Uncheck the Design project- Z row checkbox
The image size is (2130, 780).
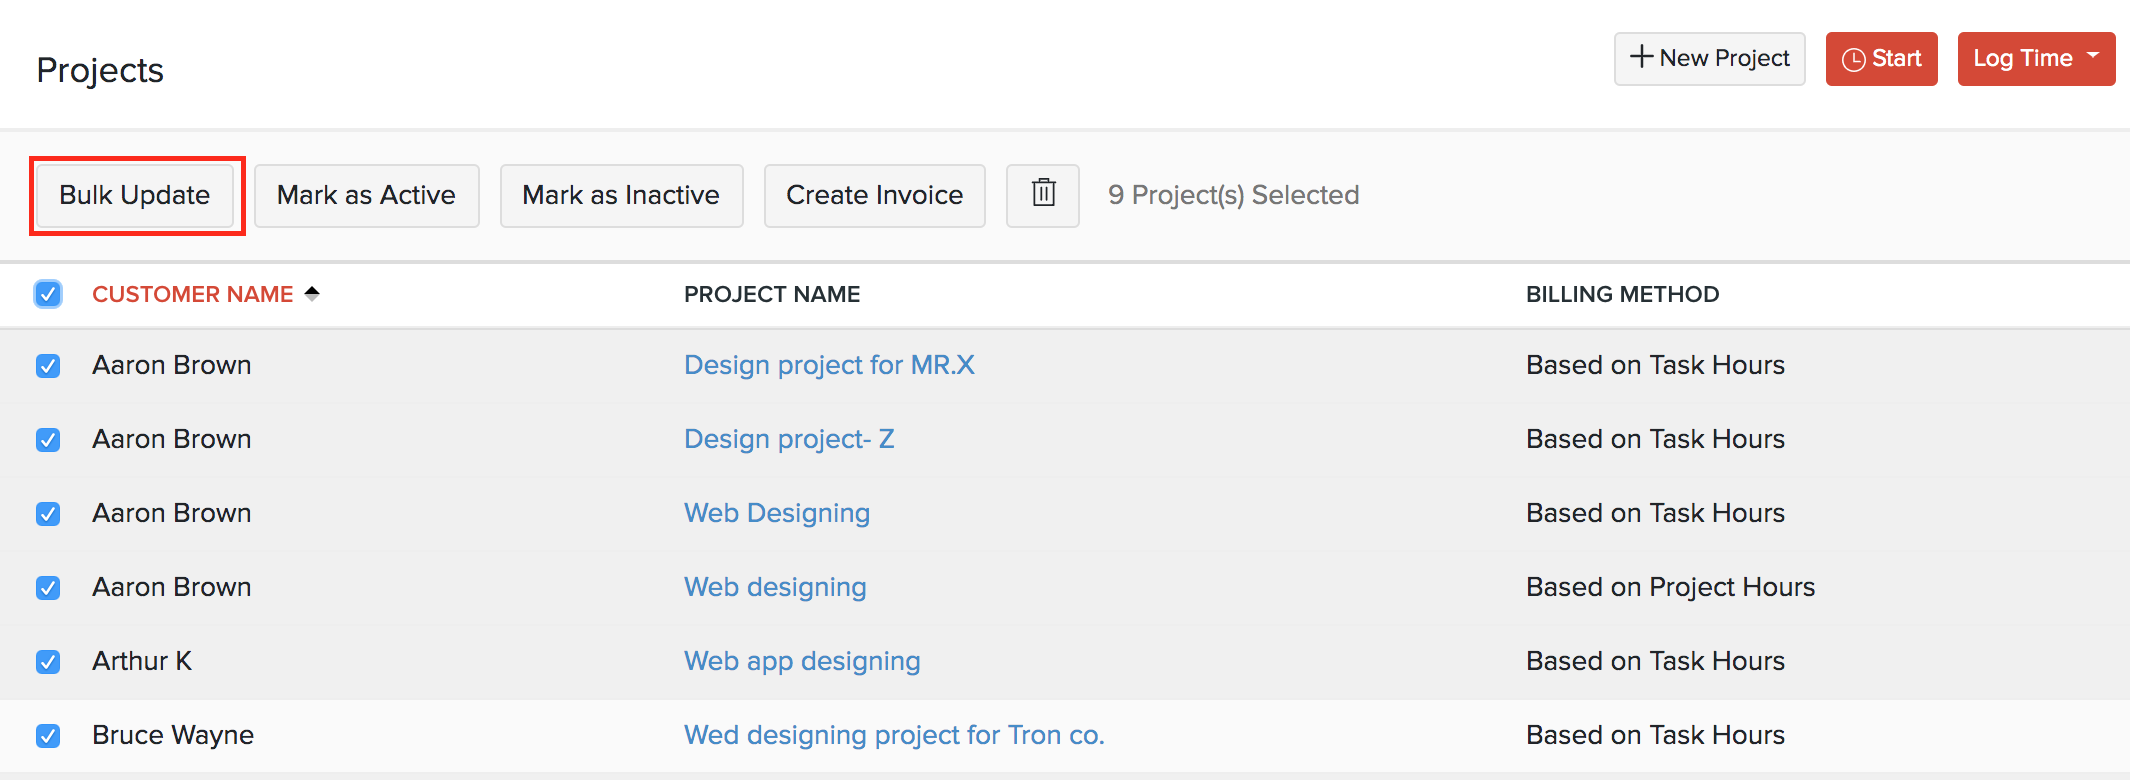tap(48, 440)
